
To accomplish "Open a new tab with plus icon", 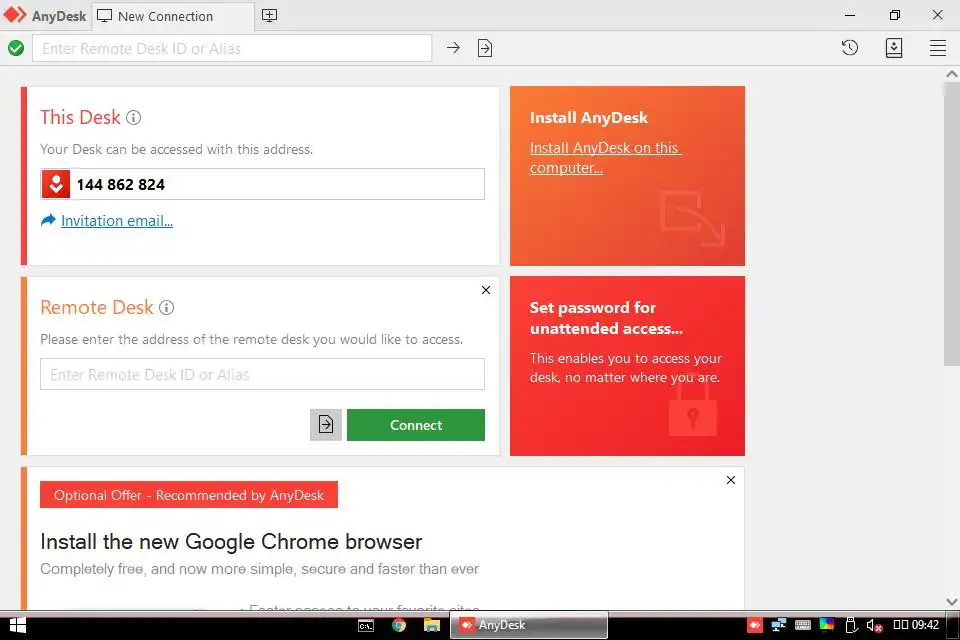I will coord(269,16).
